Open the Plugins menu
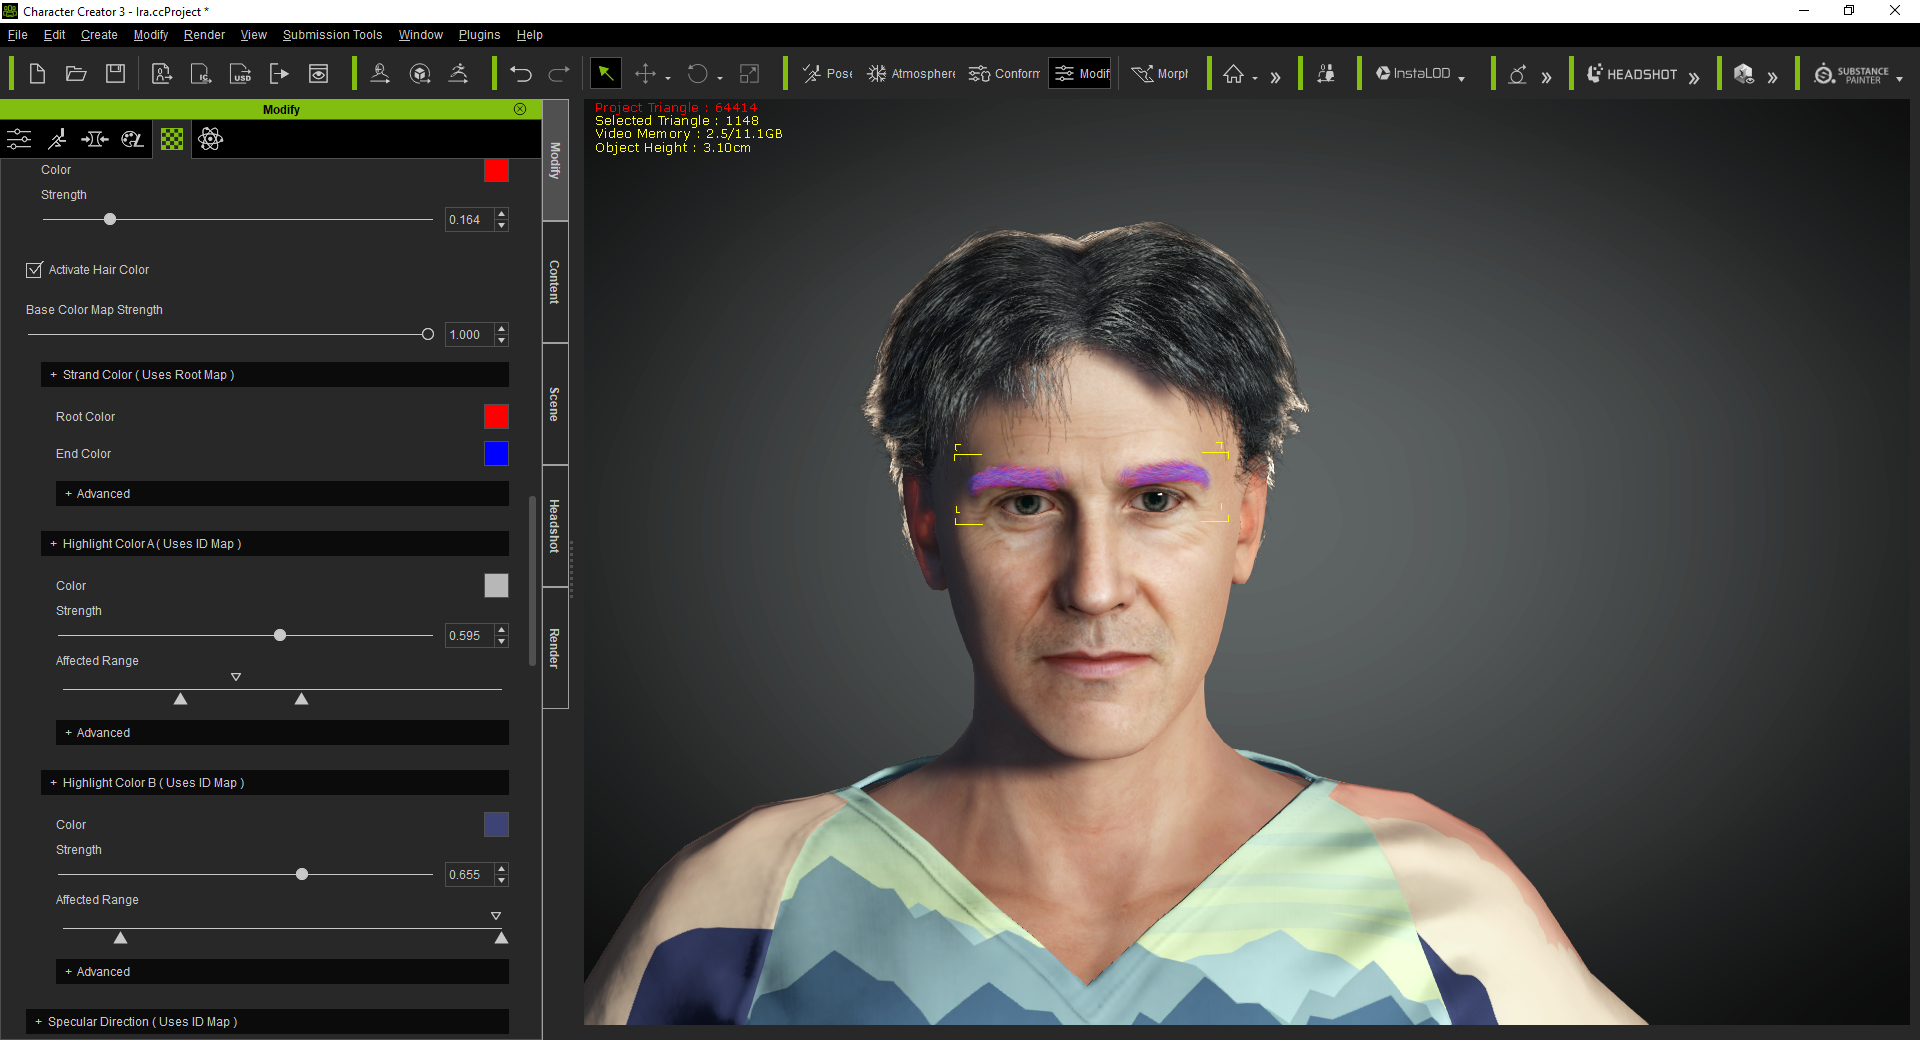The height and width of the screenshot is (1040, 1920). [x=479, y=35]
